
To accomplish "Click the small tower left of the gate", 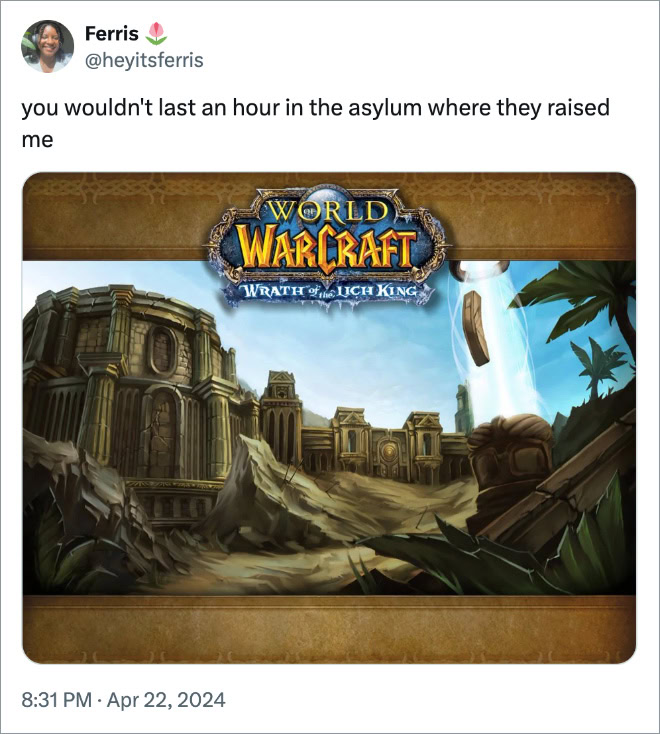I will pyautogui.click(x=280, y=417).
